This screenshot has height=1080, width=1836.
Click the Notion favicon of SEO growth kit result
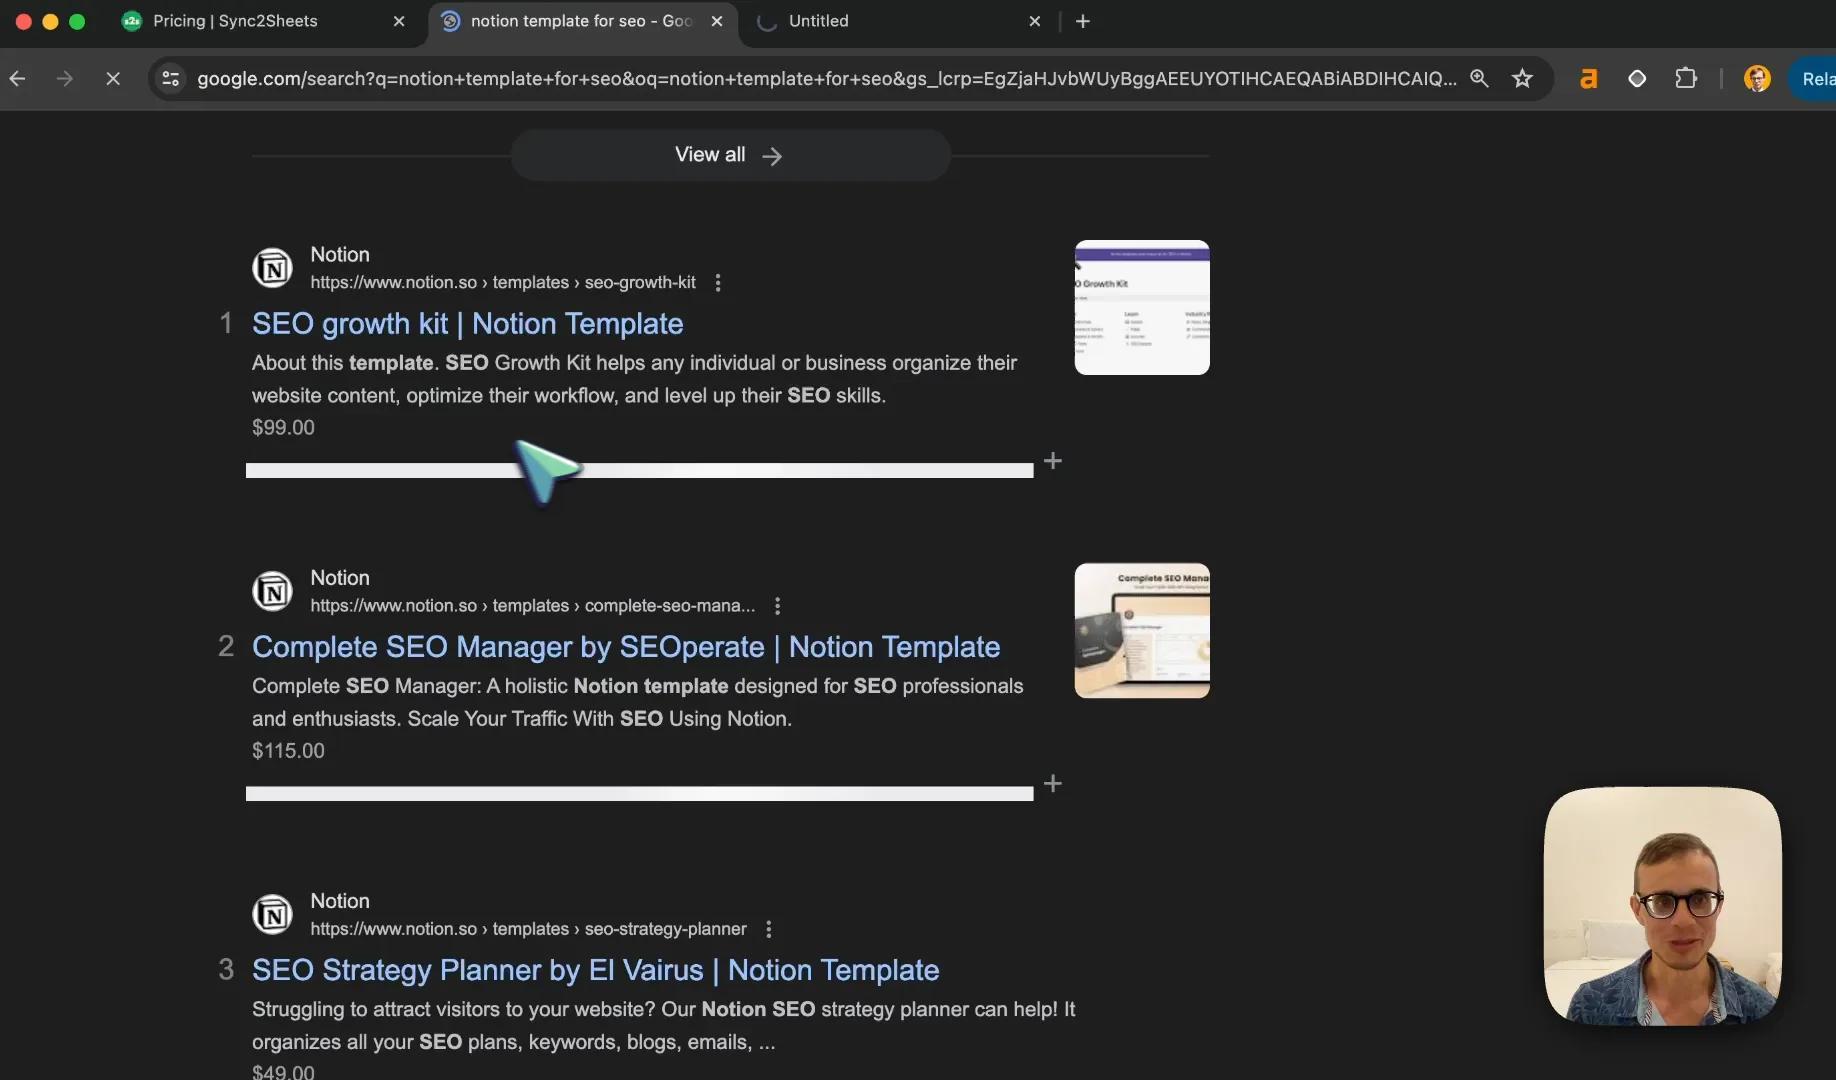coord(272,268)
